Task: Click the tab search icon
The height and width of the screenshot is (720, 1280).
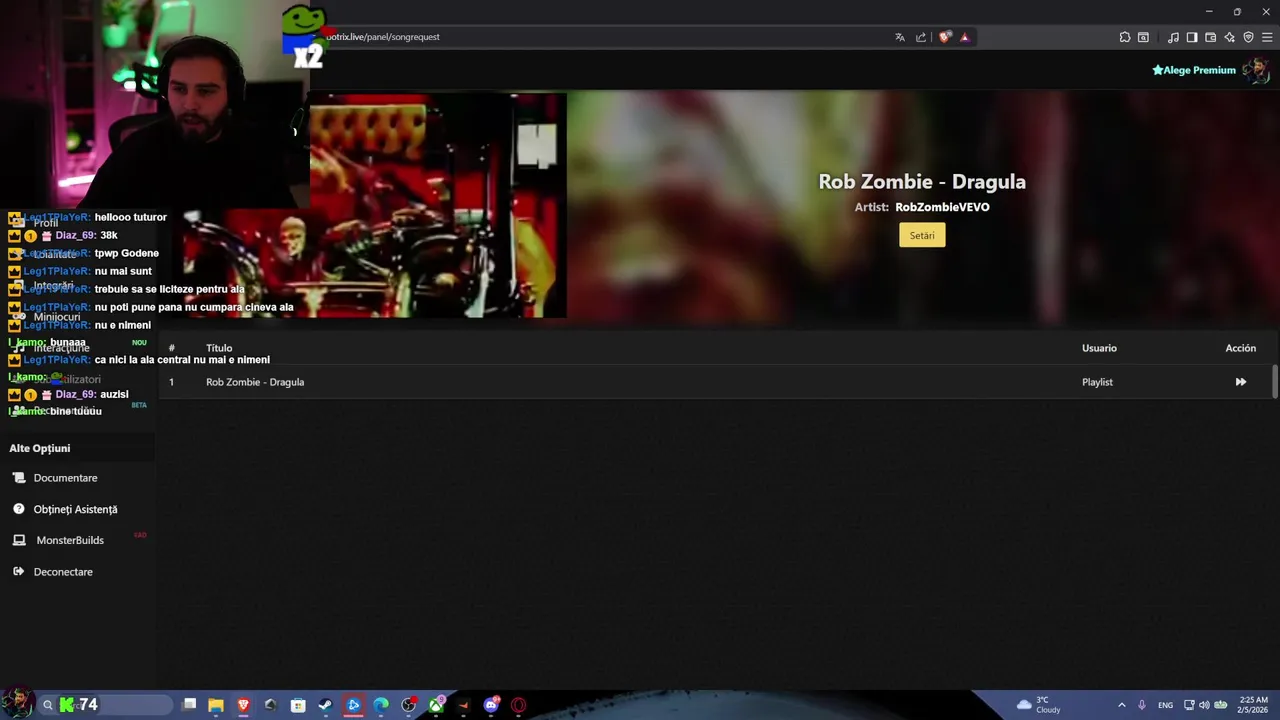Action: (x=1144, y=37)
